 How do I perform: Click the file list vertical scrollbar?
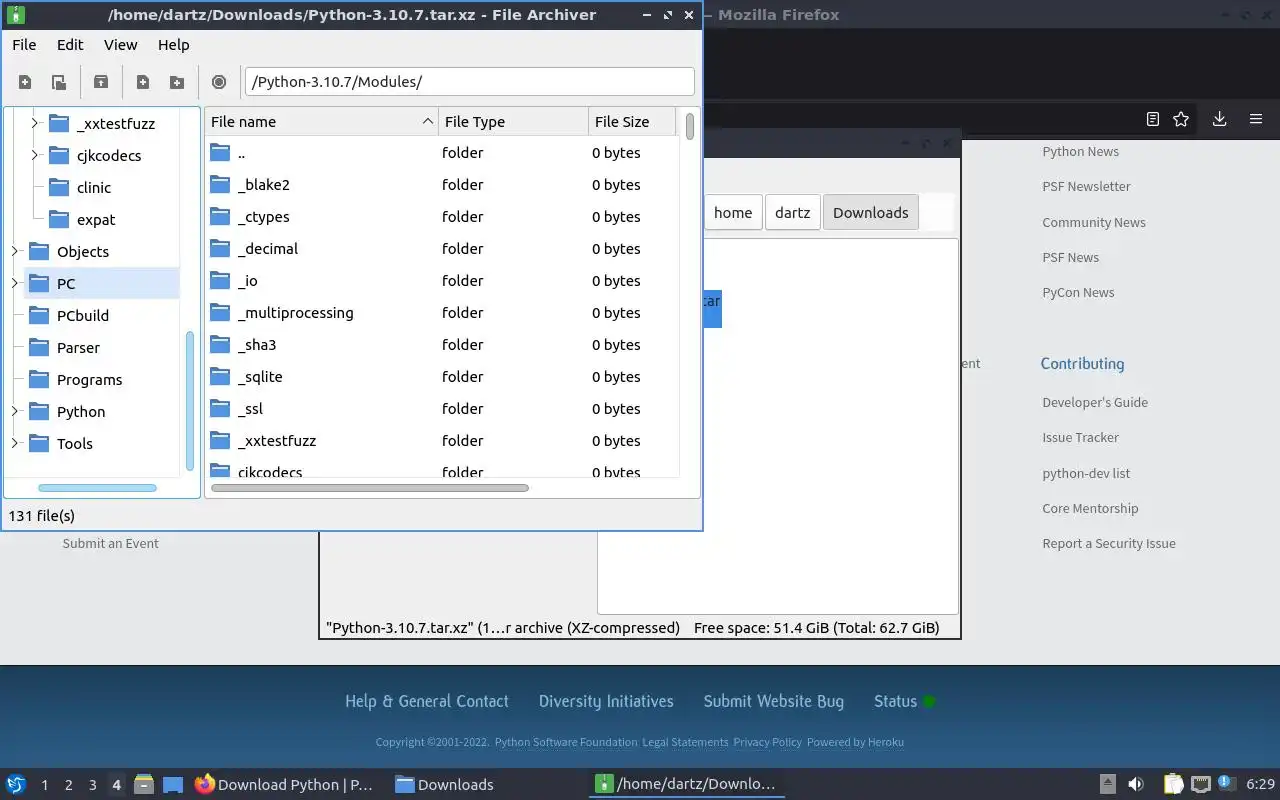pos(689,126)
